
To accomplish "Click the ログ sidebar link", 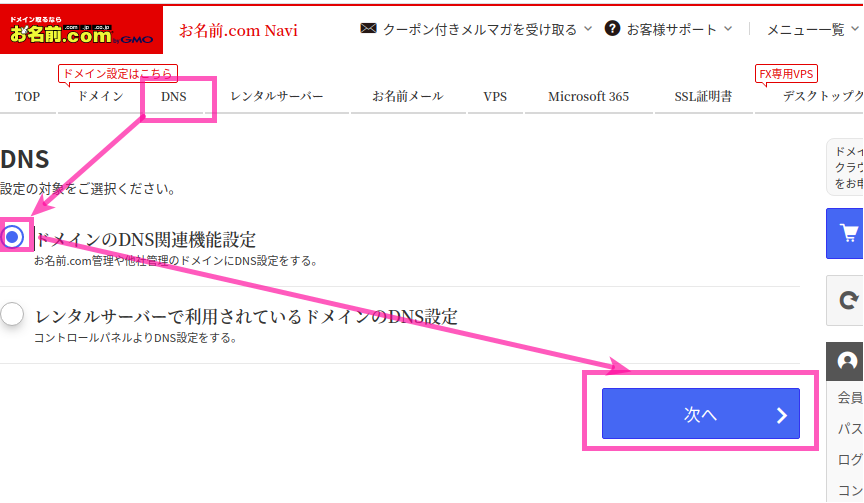I will pos(850,459).
